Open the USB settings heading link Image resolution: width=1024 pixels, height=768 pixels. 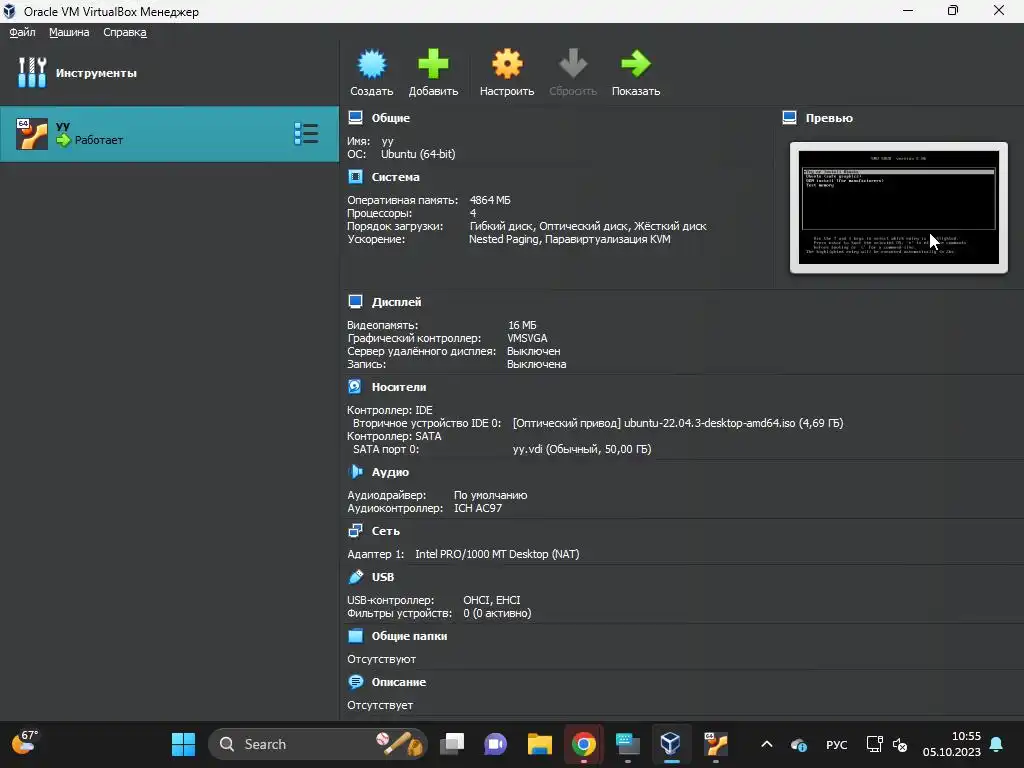click(x=383, y=577)
